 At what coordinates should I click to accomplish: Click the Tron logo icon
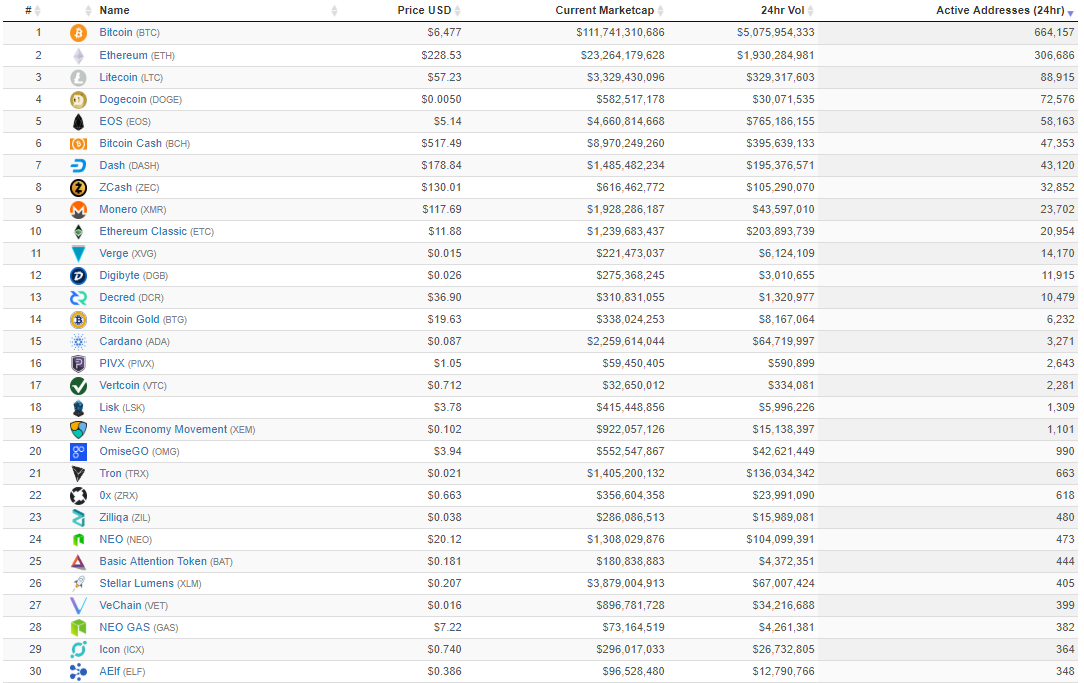click(78, 474)
